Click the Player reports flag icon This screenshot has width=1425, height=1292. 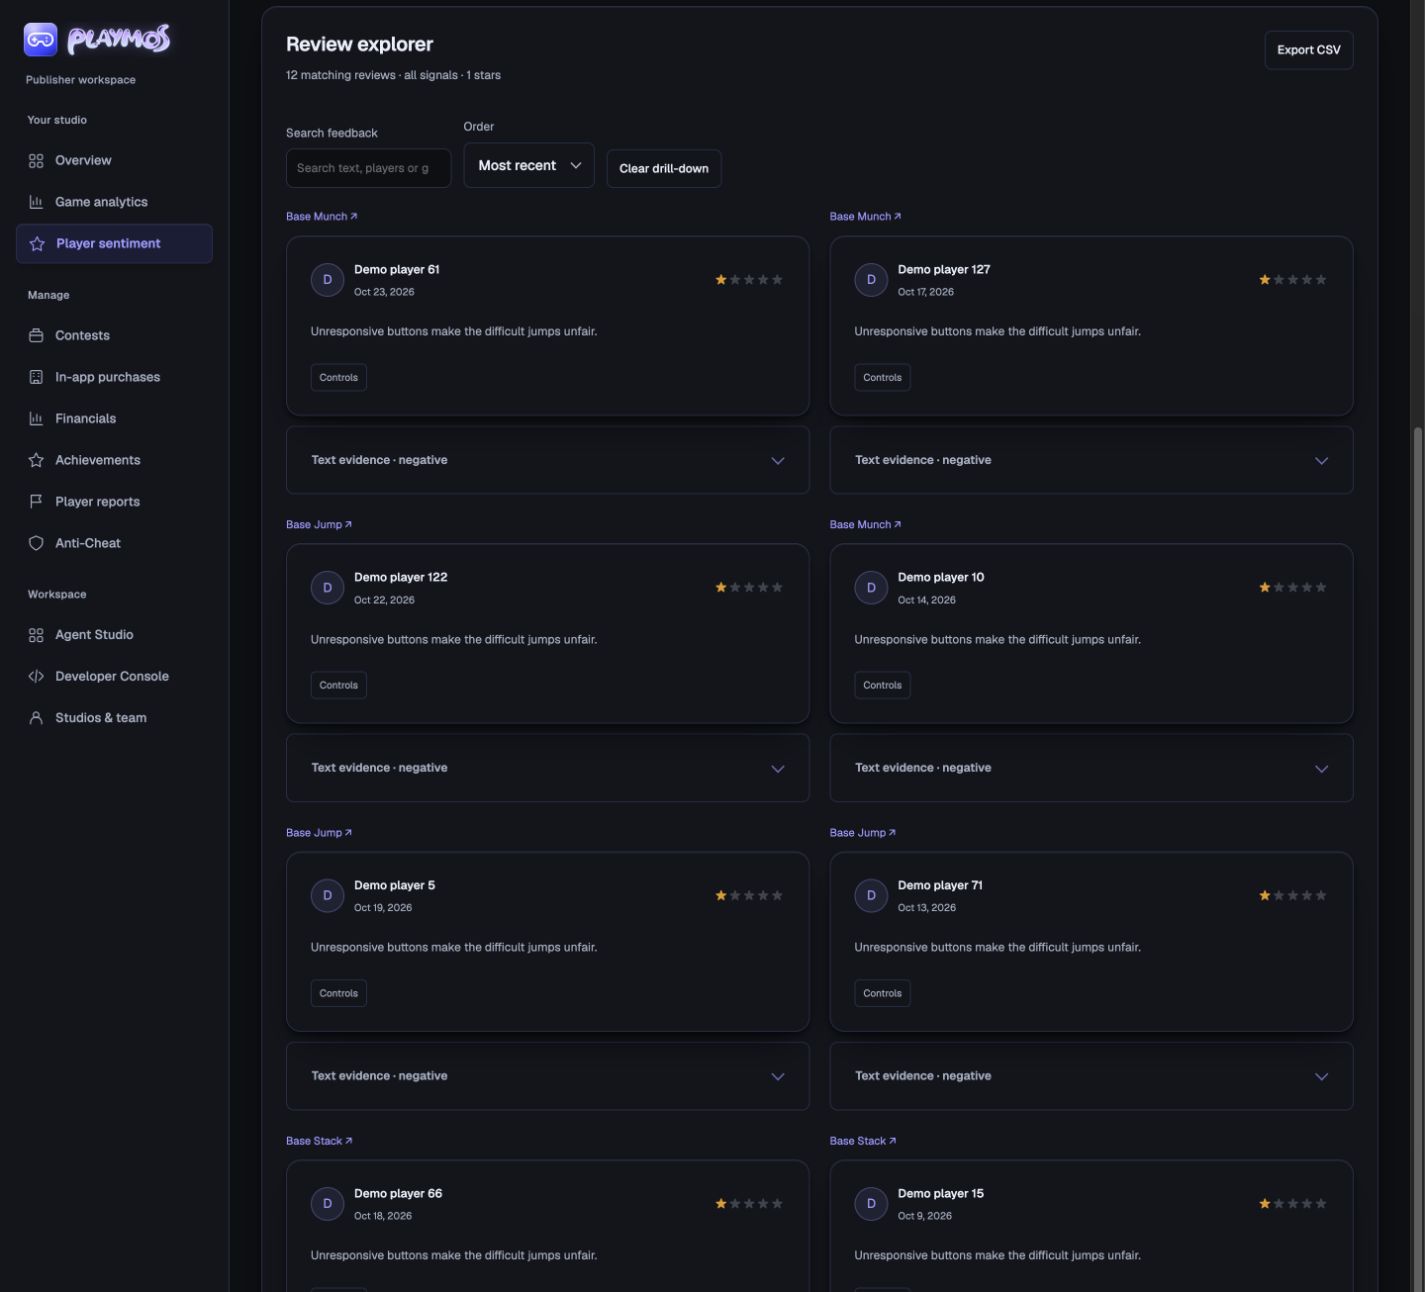click(36, 502)
